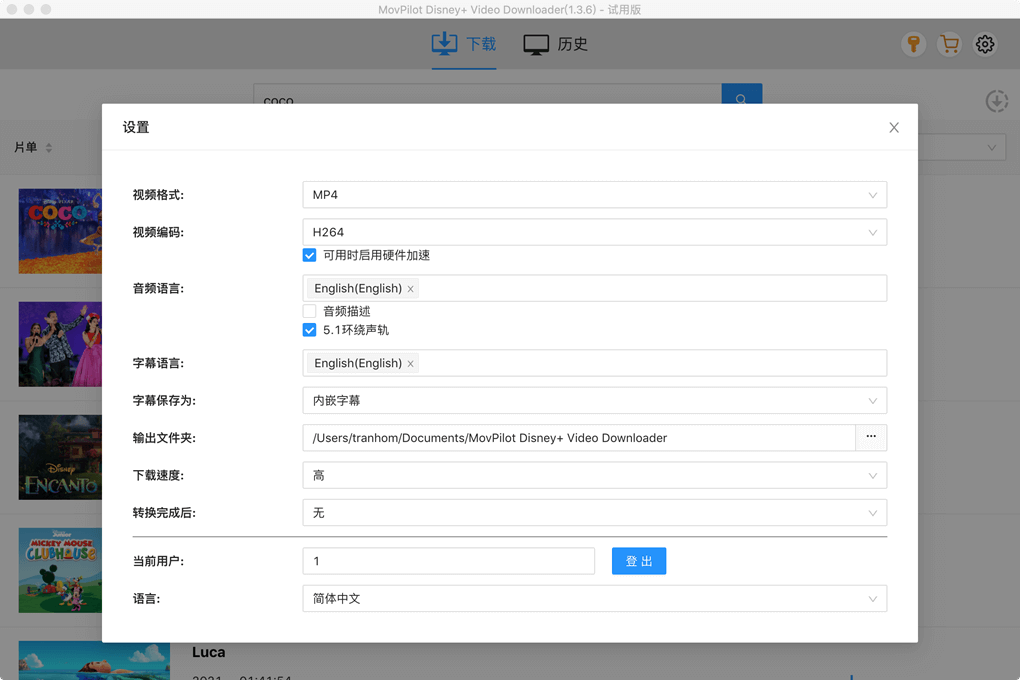Screen dimensions: 1020x680
Task: Click the 当前用户 input field
Action: pyautogui.click(x=449, y=561)
